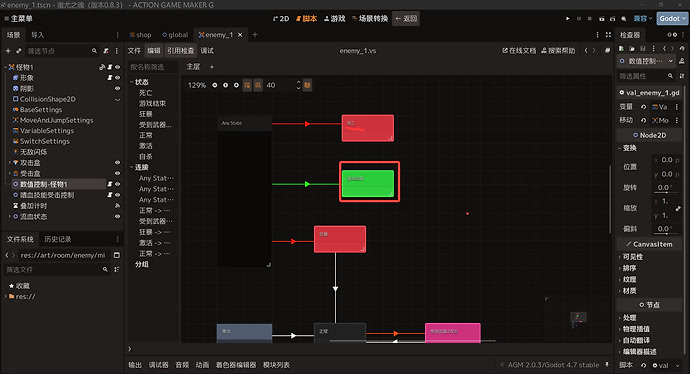Click the pause button in the top bar

click(x=579, y=18)
